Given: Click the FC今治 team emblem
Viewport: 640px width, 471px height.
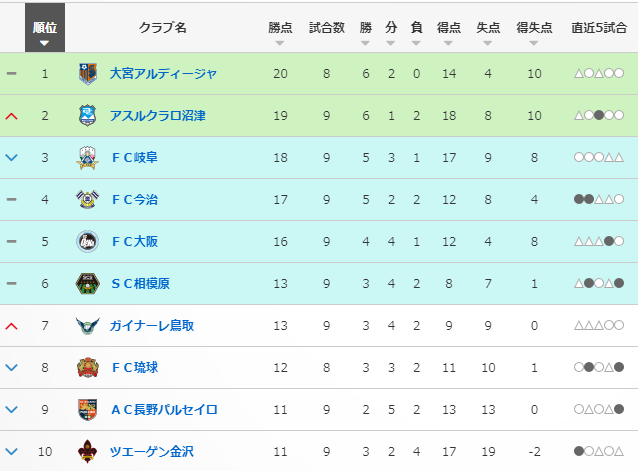Looking at the screenshot, I should (87, 200).
